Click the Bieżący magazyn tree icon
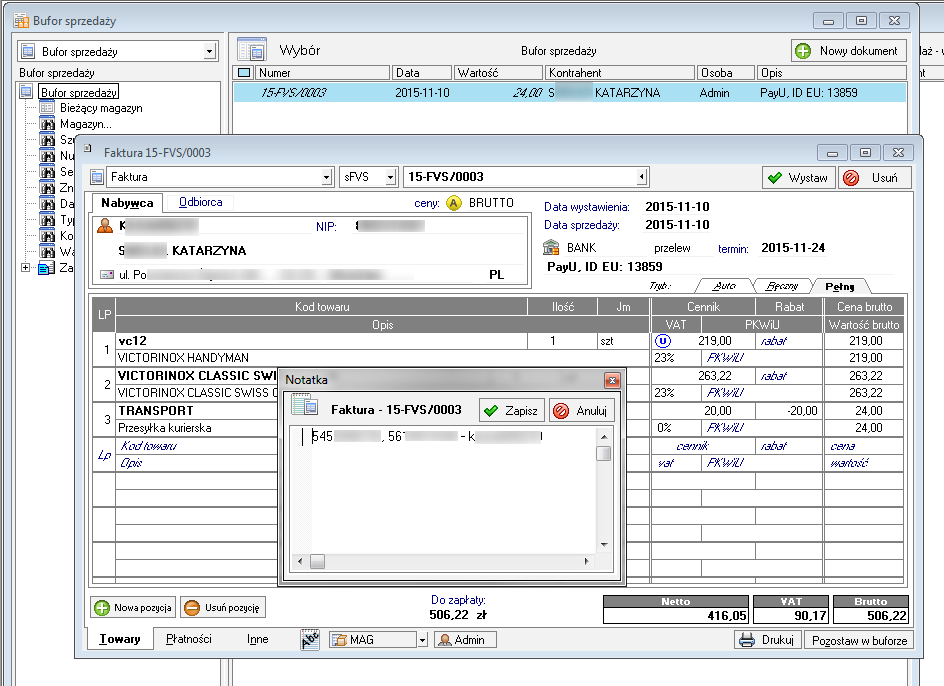 (47, 108)
